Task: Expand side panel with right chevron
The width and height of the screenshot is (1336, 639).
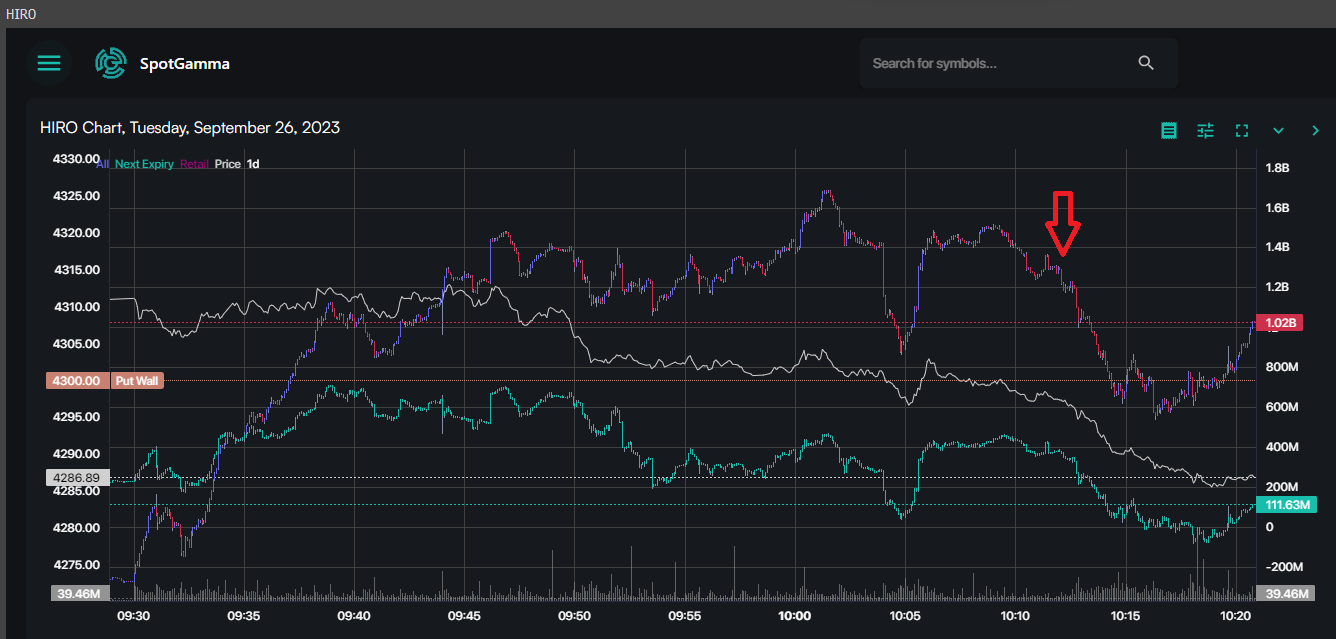Action: tap(1315, 130)
